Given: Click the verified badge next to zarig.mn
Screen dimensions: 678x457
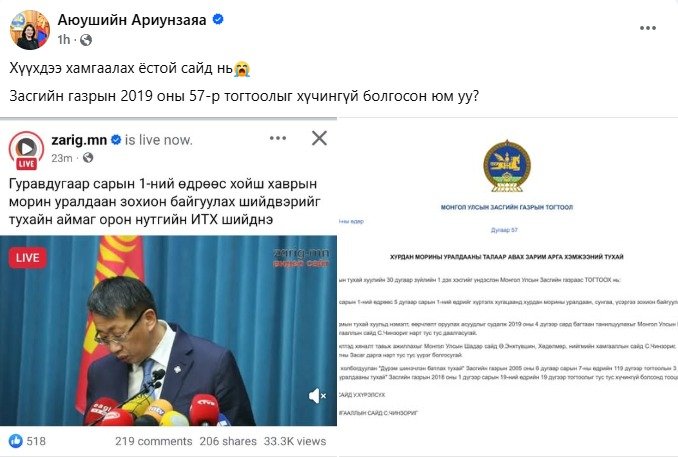Looking at the screenshot, I should (116, 140).
